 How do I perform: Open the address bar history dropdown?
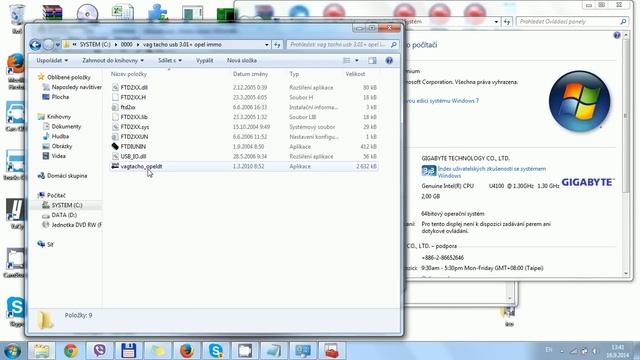point(267,44)
